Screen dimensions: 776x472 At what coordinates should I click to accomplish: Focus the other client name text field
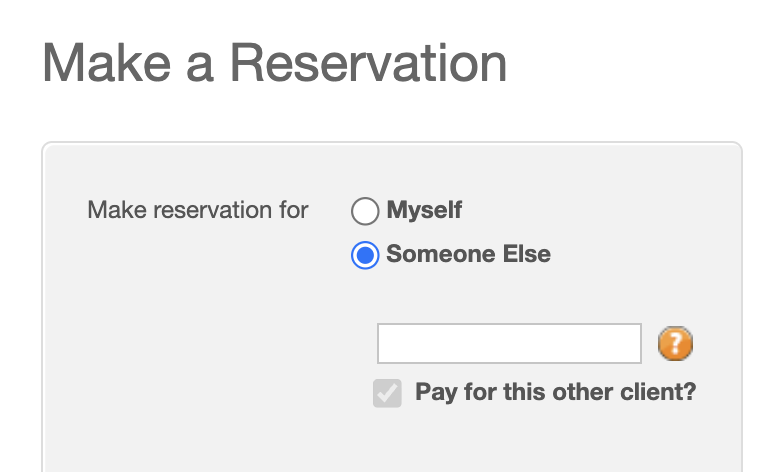[x=508, y=344]
